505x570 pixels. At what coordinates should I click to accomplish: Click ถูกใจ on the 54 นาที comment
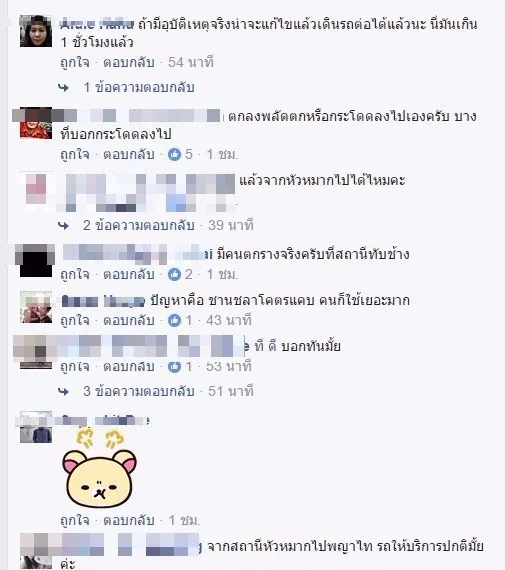click(75, 63)
